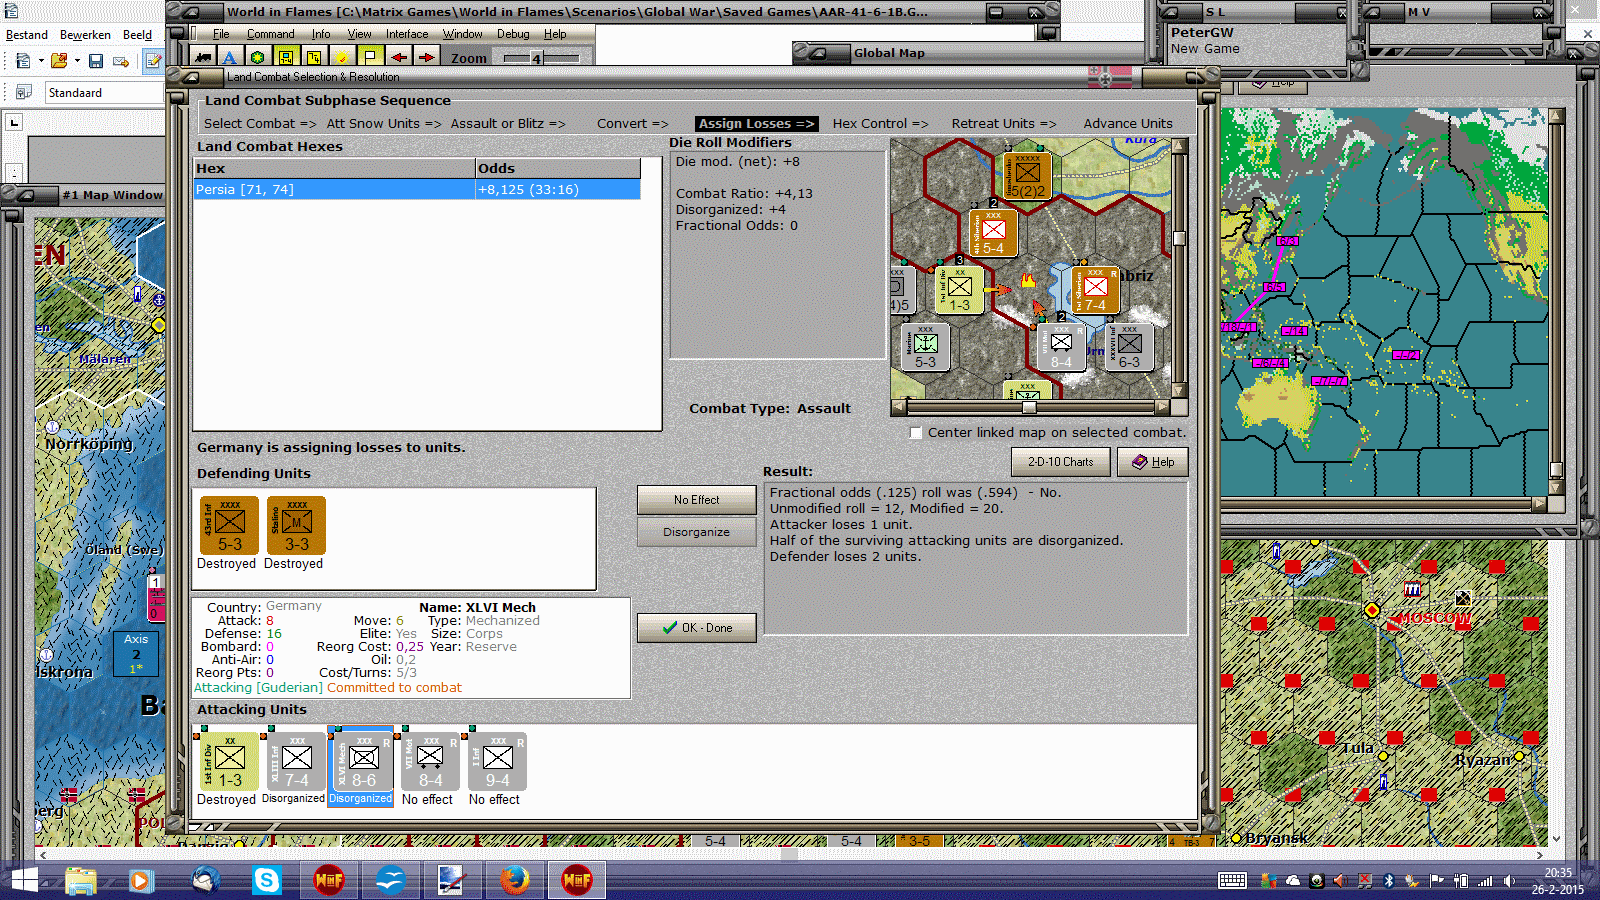Open the Window menu in World in Flames
The width and height of the screenshot is (1600, 900).
pyautogui.click(x=463, y=34)
